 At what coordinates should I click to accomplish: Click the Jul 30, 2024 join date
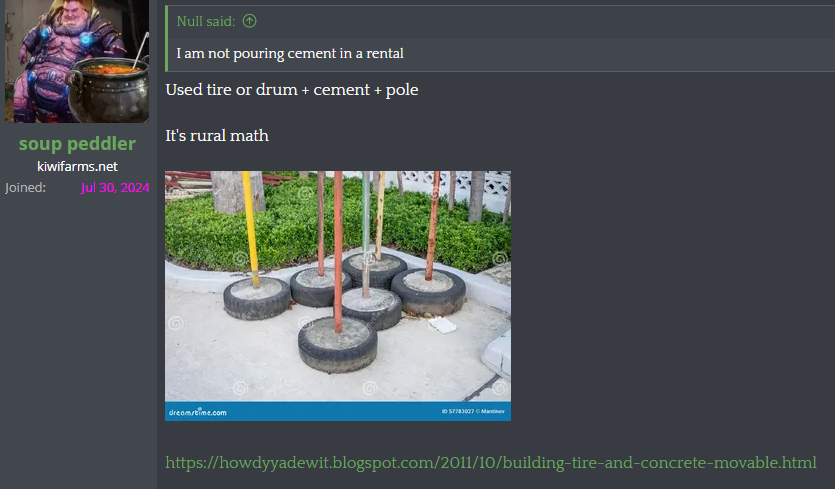(x=115, y=188)
